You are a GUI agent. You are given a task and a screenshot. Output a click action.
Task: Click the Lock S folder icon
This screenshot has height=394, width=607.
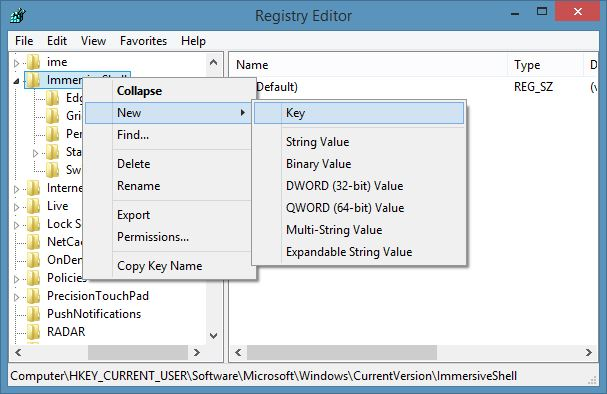coord(33,224)
